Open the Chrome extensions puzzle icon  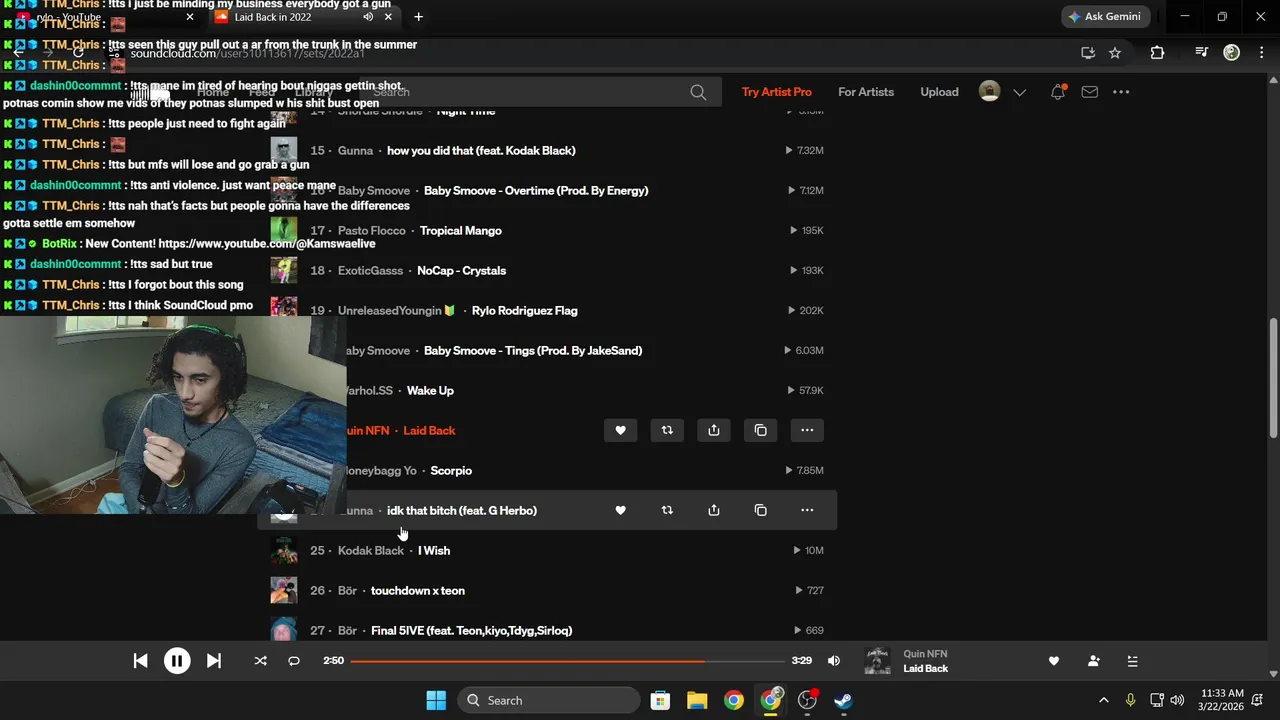(1157, 53)
